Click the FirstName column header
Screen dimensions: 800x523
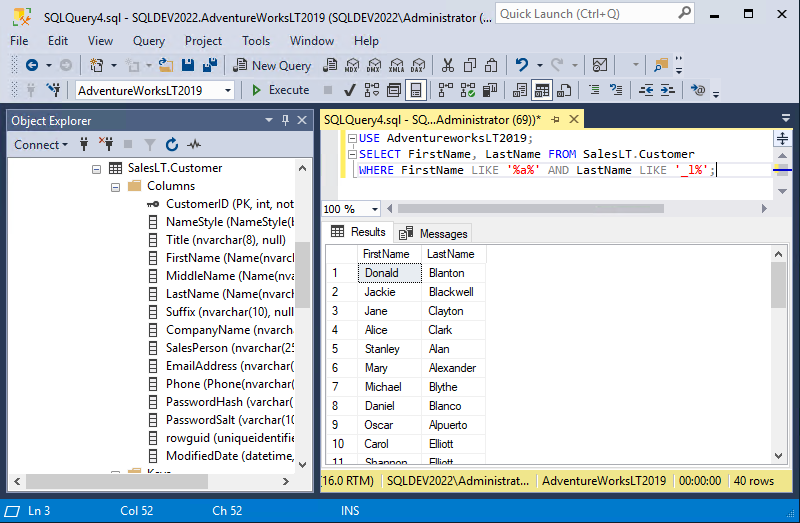point(389,254)
